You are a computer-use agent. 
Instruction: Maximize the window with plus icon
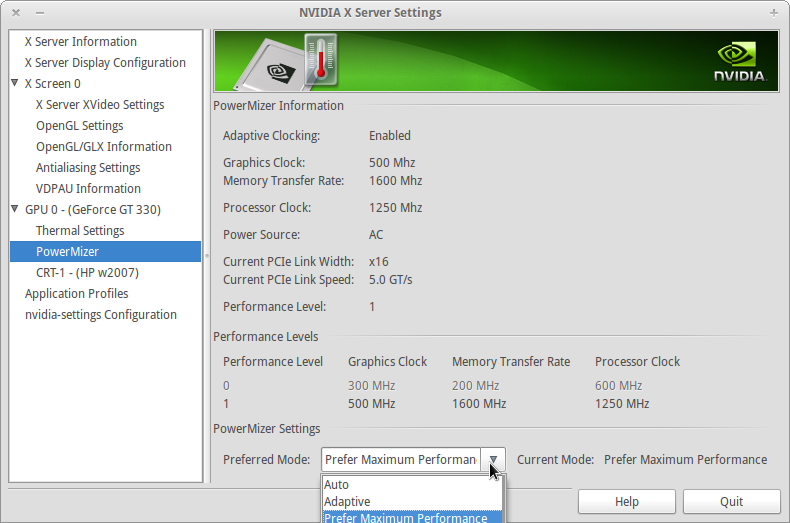point(774,13)
